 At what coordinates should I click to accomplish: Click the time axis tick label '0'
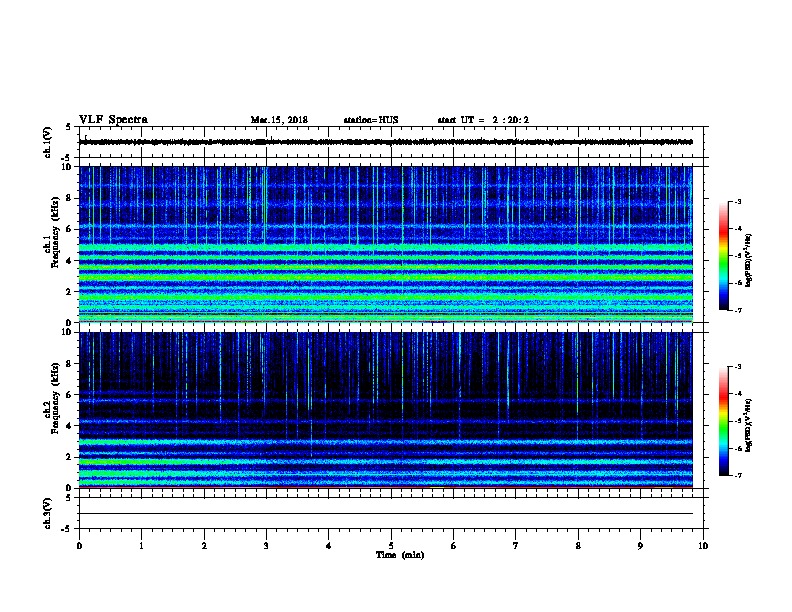79,546
